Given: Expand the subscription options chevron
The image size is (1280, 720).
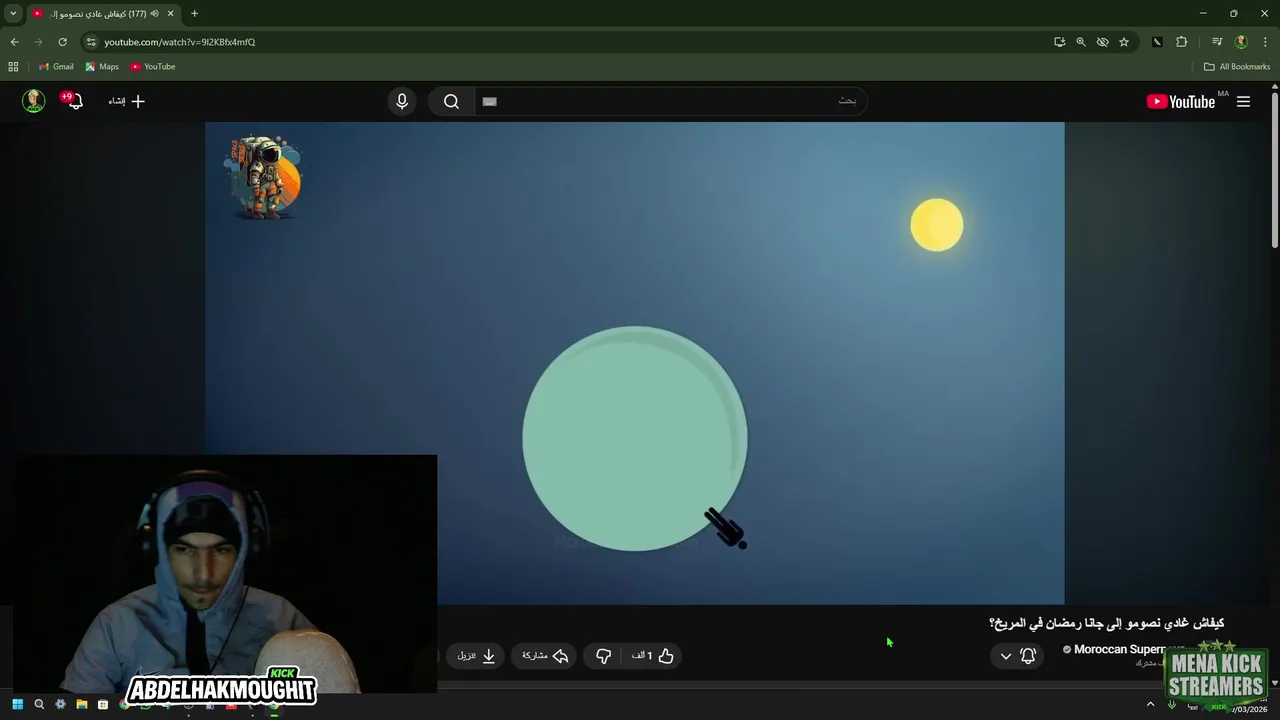Looking at the screenshot, I should pyautogui.click(x=1005, y=656).
